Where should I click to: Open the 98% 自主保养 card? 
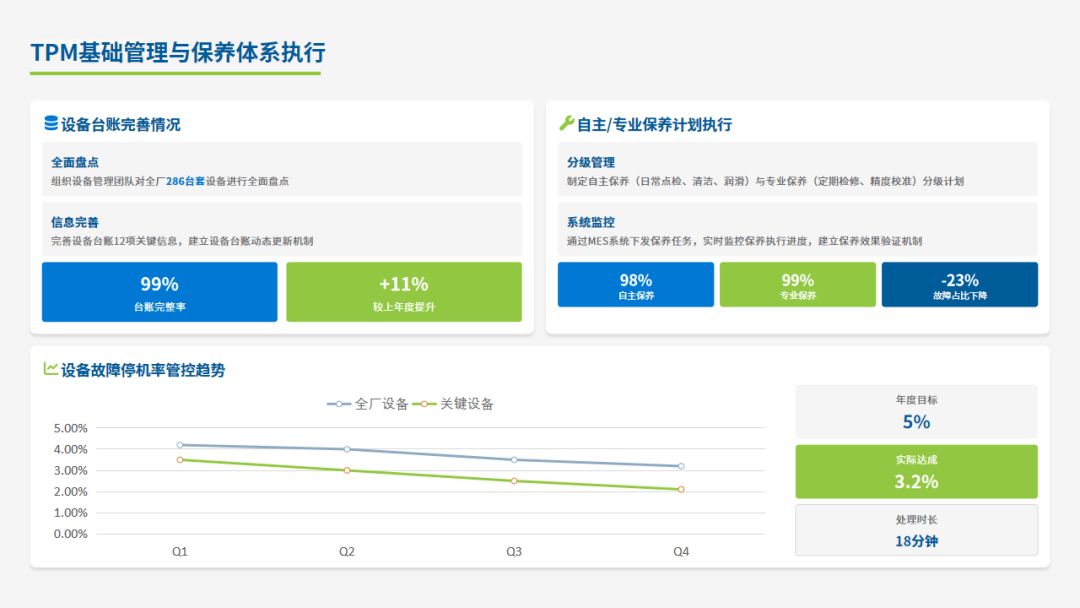[635, 285]
